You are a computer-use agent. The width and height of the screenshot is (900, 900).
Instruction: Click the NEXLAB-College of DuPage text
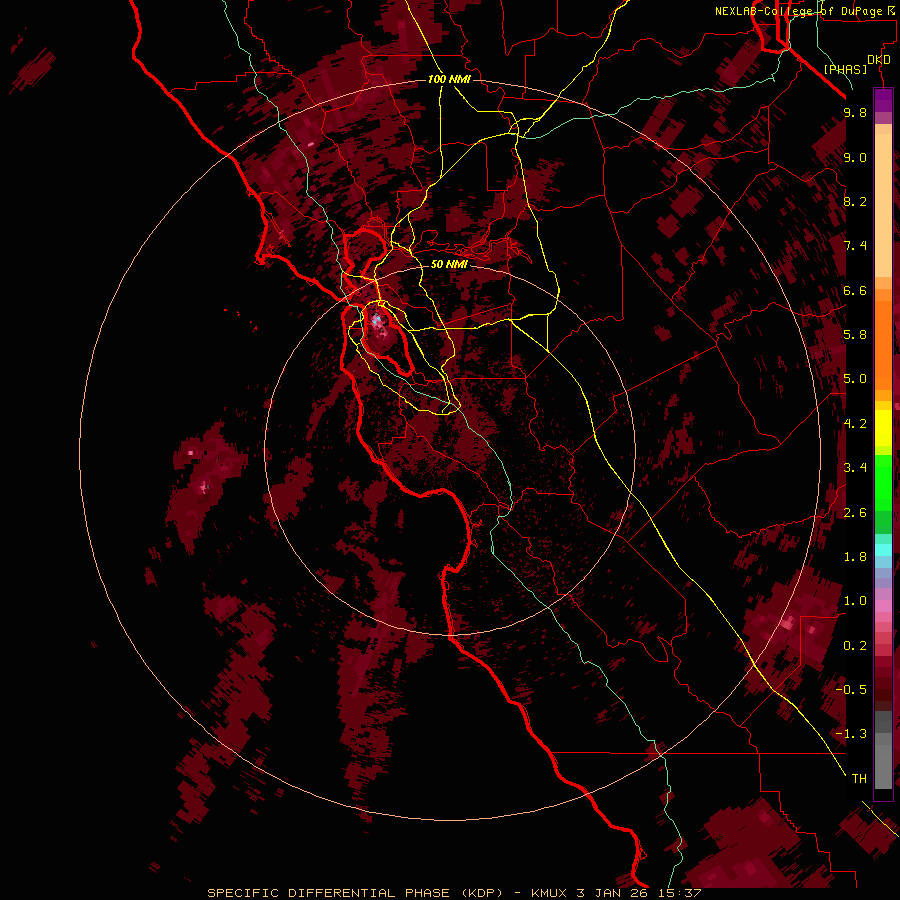pyautogui.click(x=798, y=11)
